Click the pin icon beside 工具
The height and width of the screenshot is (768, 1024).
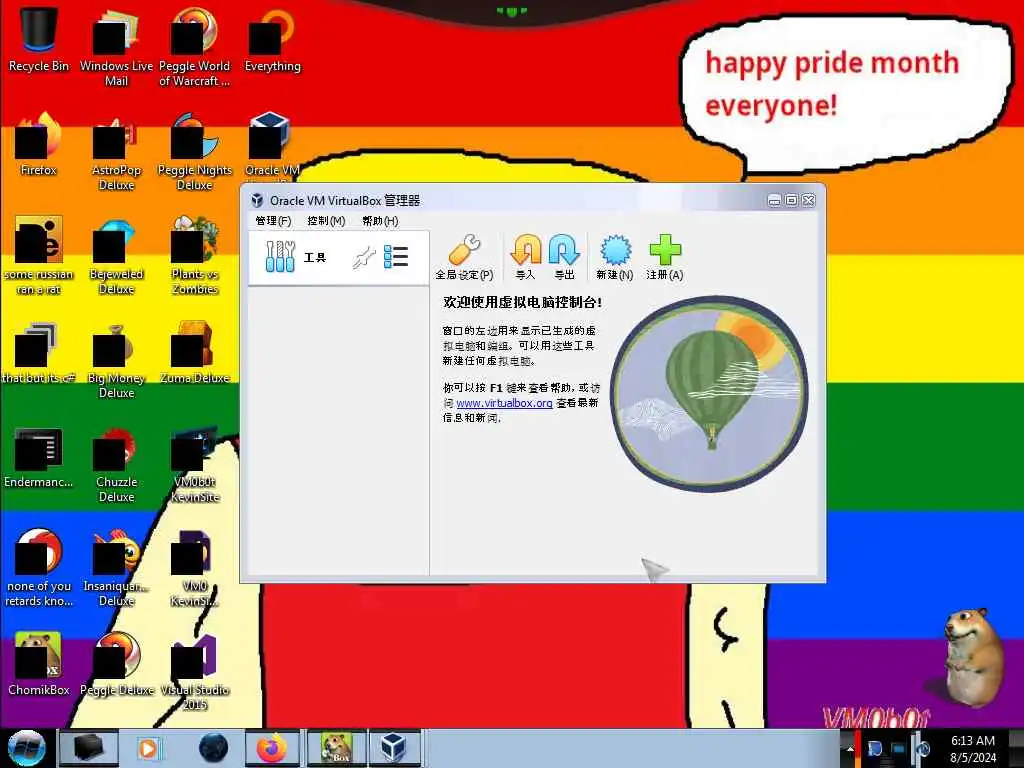pos(364,257)
